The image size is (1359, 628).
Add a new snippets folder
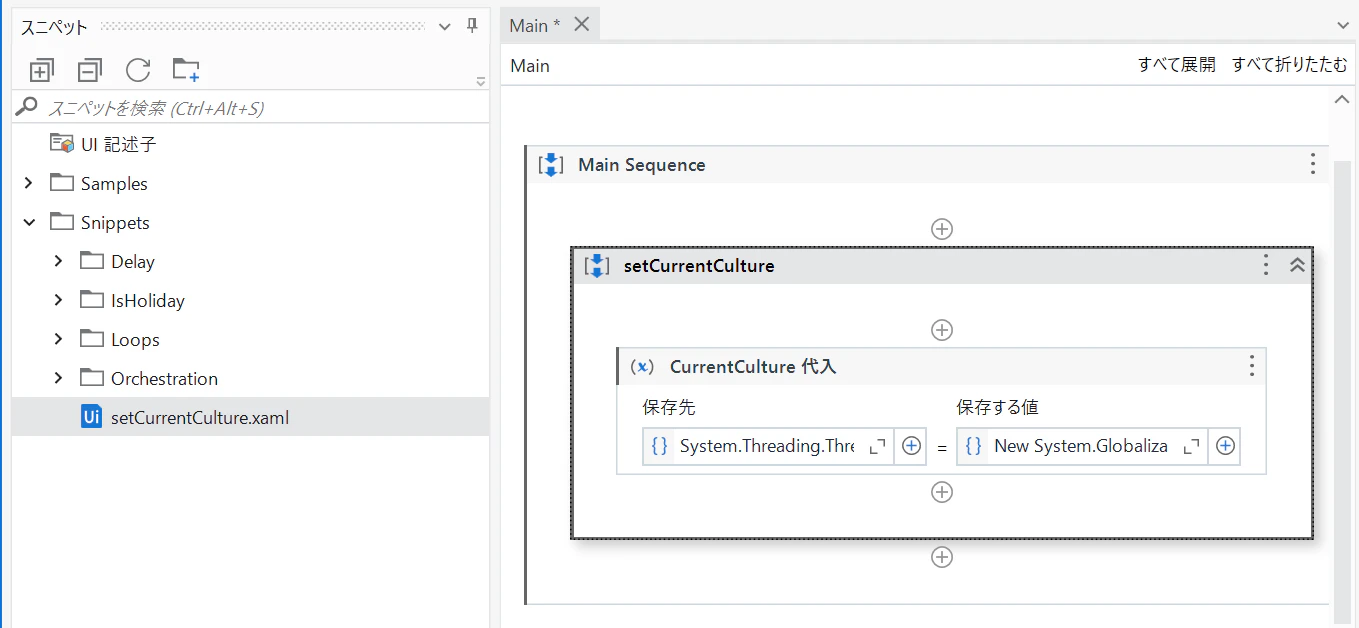pos(186,70)
